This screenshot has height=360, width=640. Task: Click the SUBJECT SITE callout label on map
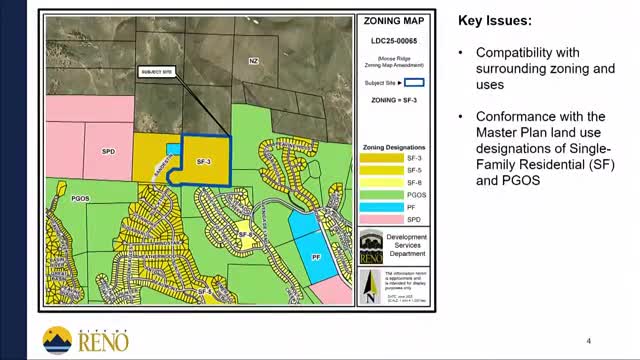click(157, 72)
